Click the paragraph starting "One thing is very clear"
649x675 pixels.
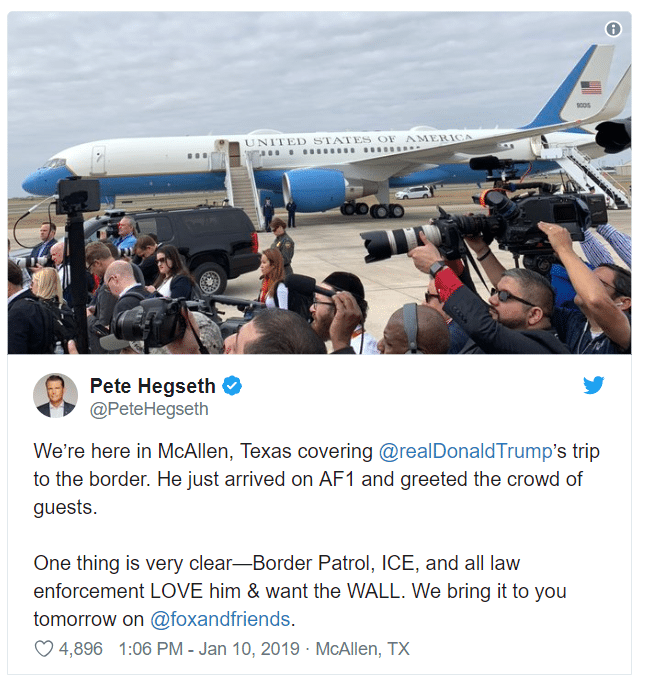pyautogui.click(x=300, y=591)
